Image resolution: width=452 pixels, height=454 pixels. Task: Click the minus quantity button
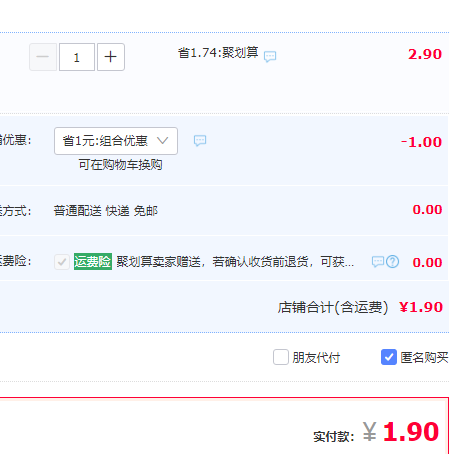(43, 57)
